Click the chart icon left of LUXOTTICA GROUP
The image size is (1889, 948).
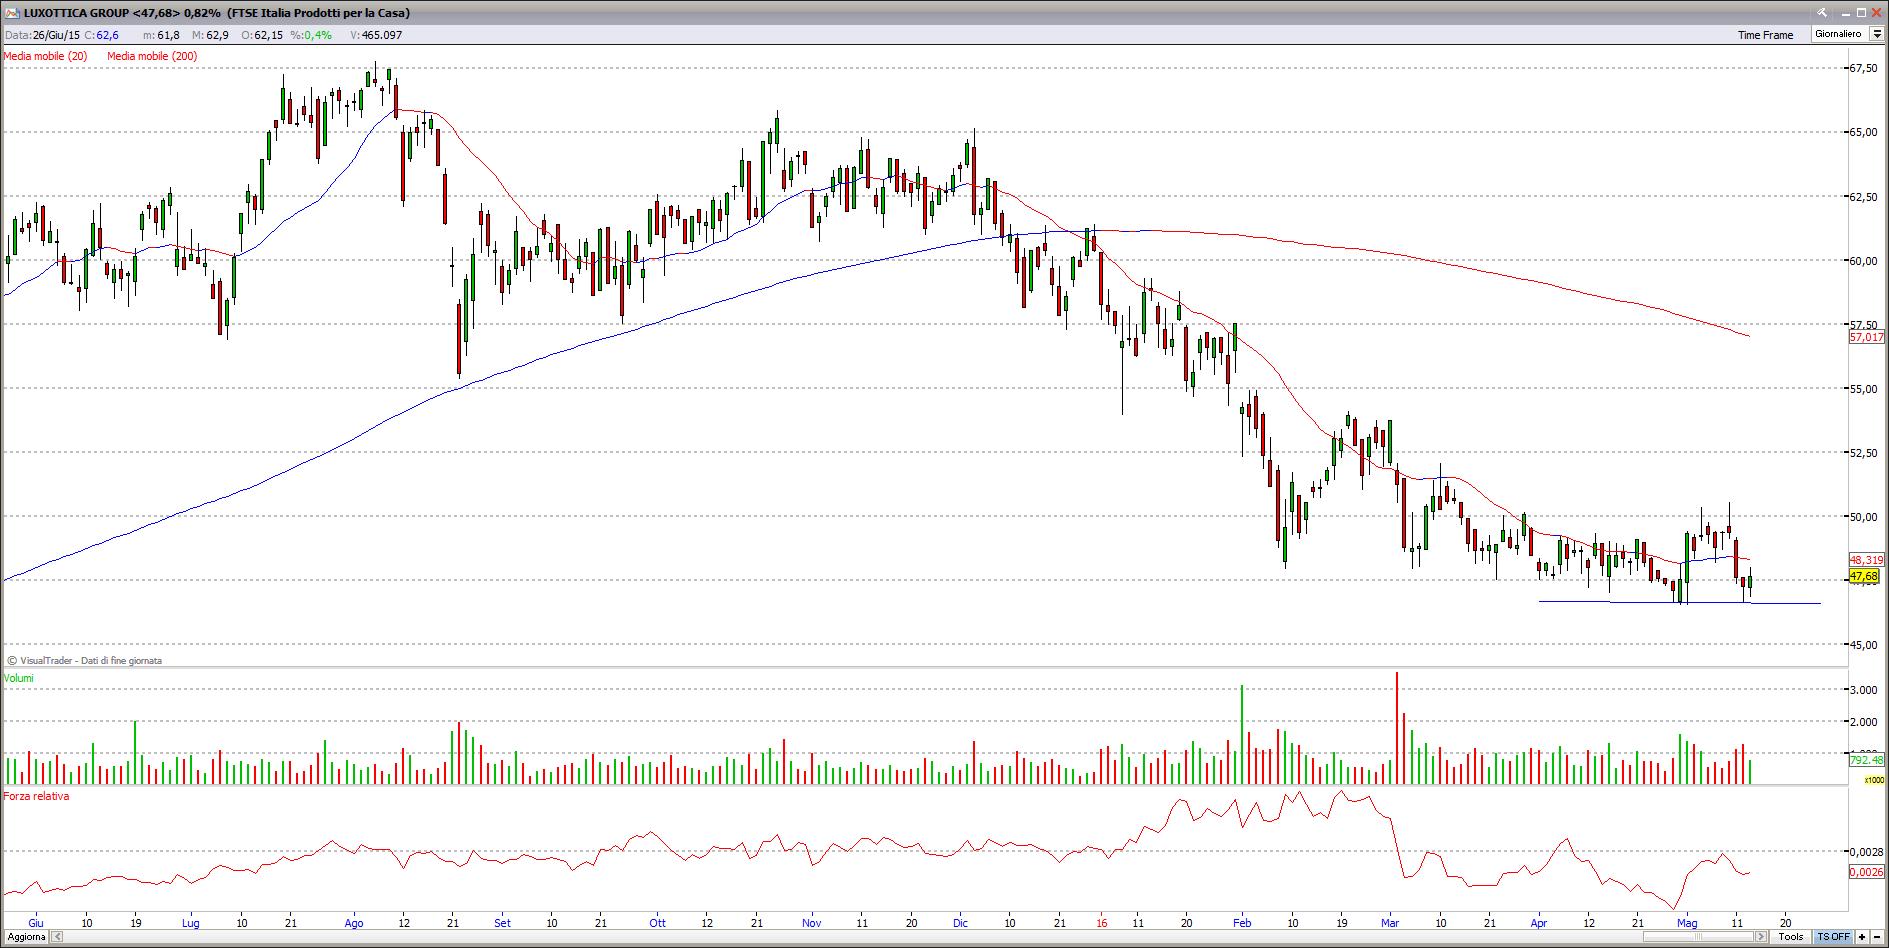coord(11,13)
